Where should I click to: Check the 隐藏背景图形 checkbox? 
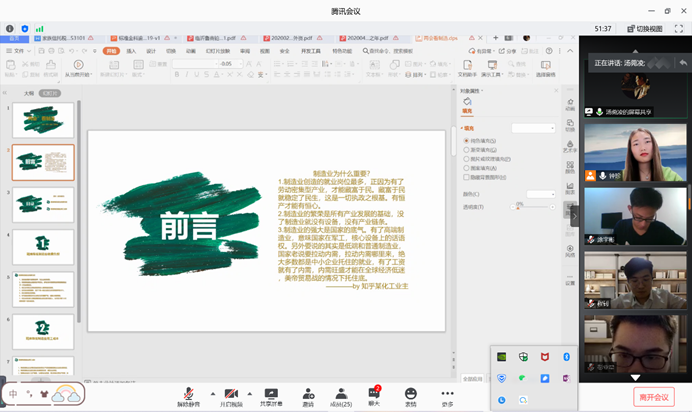(x=466, y=177)
